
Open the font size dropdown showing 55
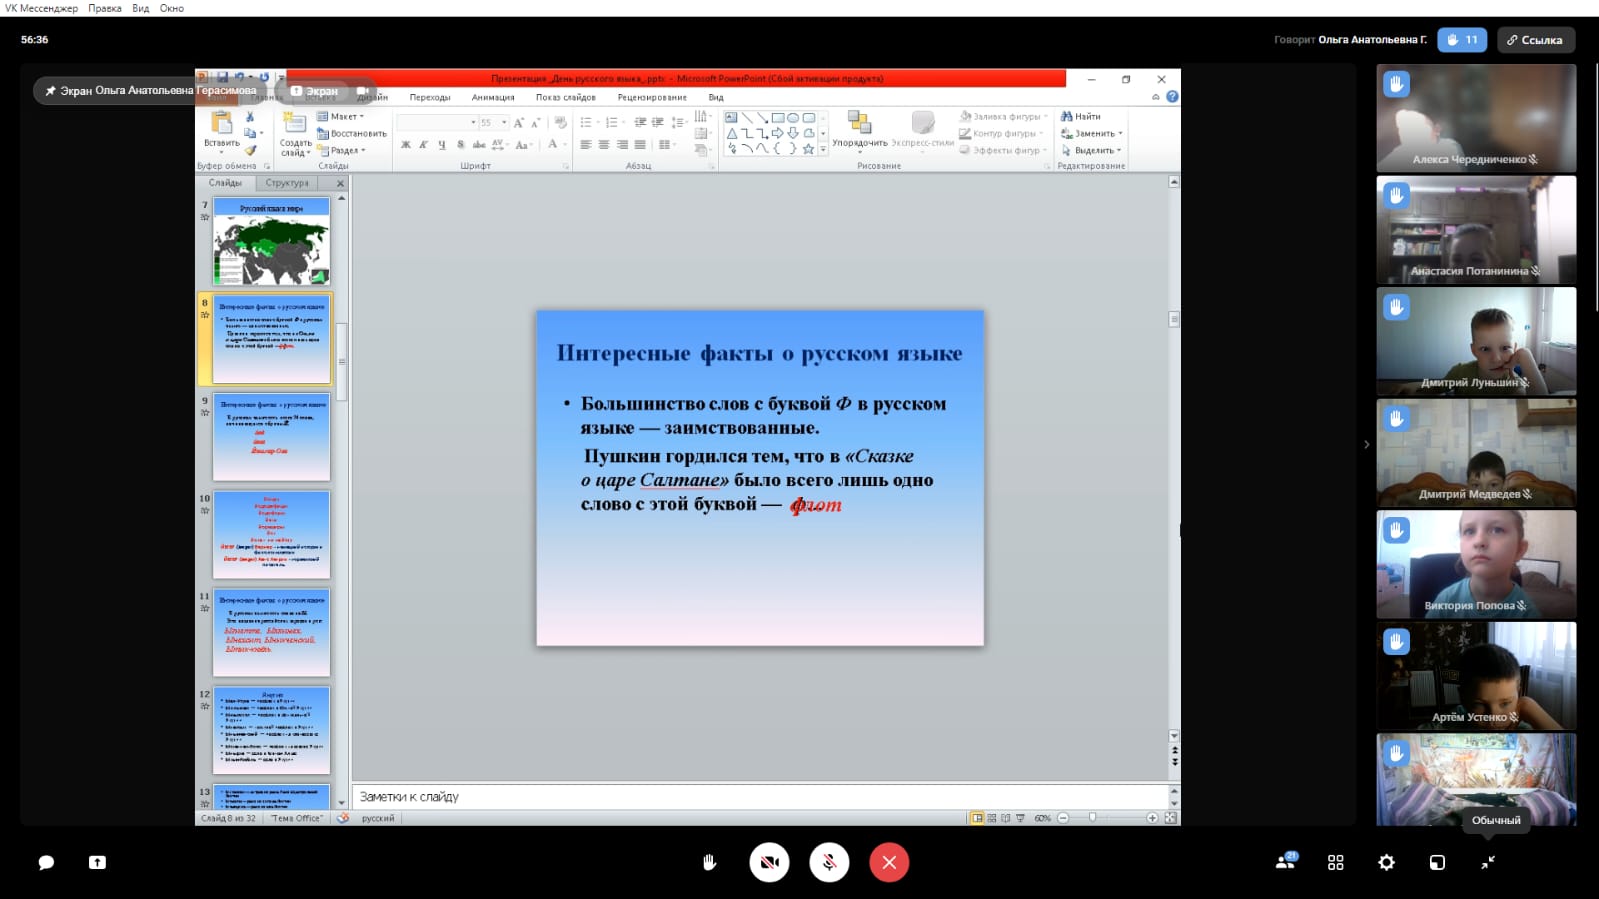point(494,122)
